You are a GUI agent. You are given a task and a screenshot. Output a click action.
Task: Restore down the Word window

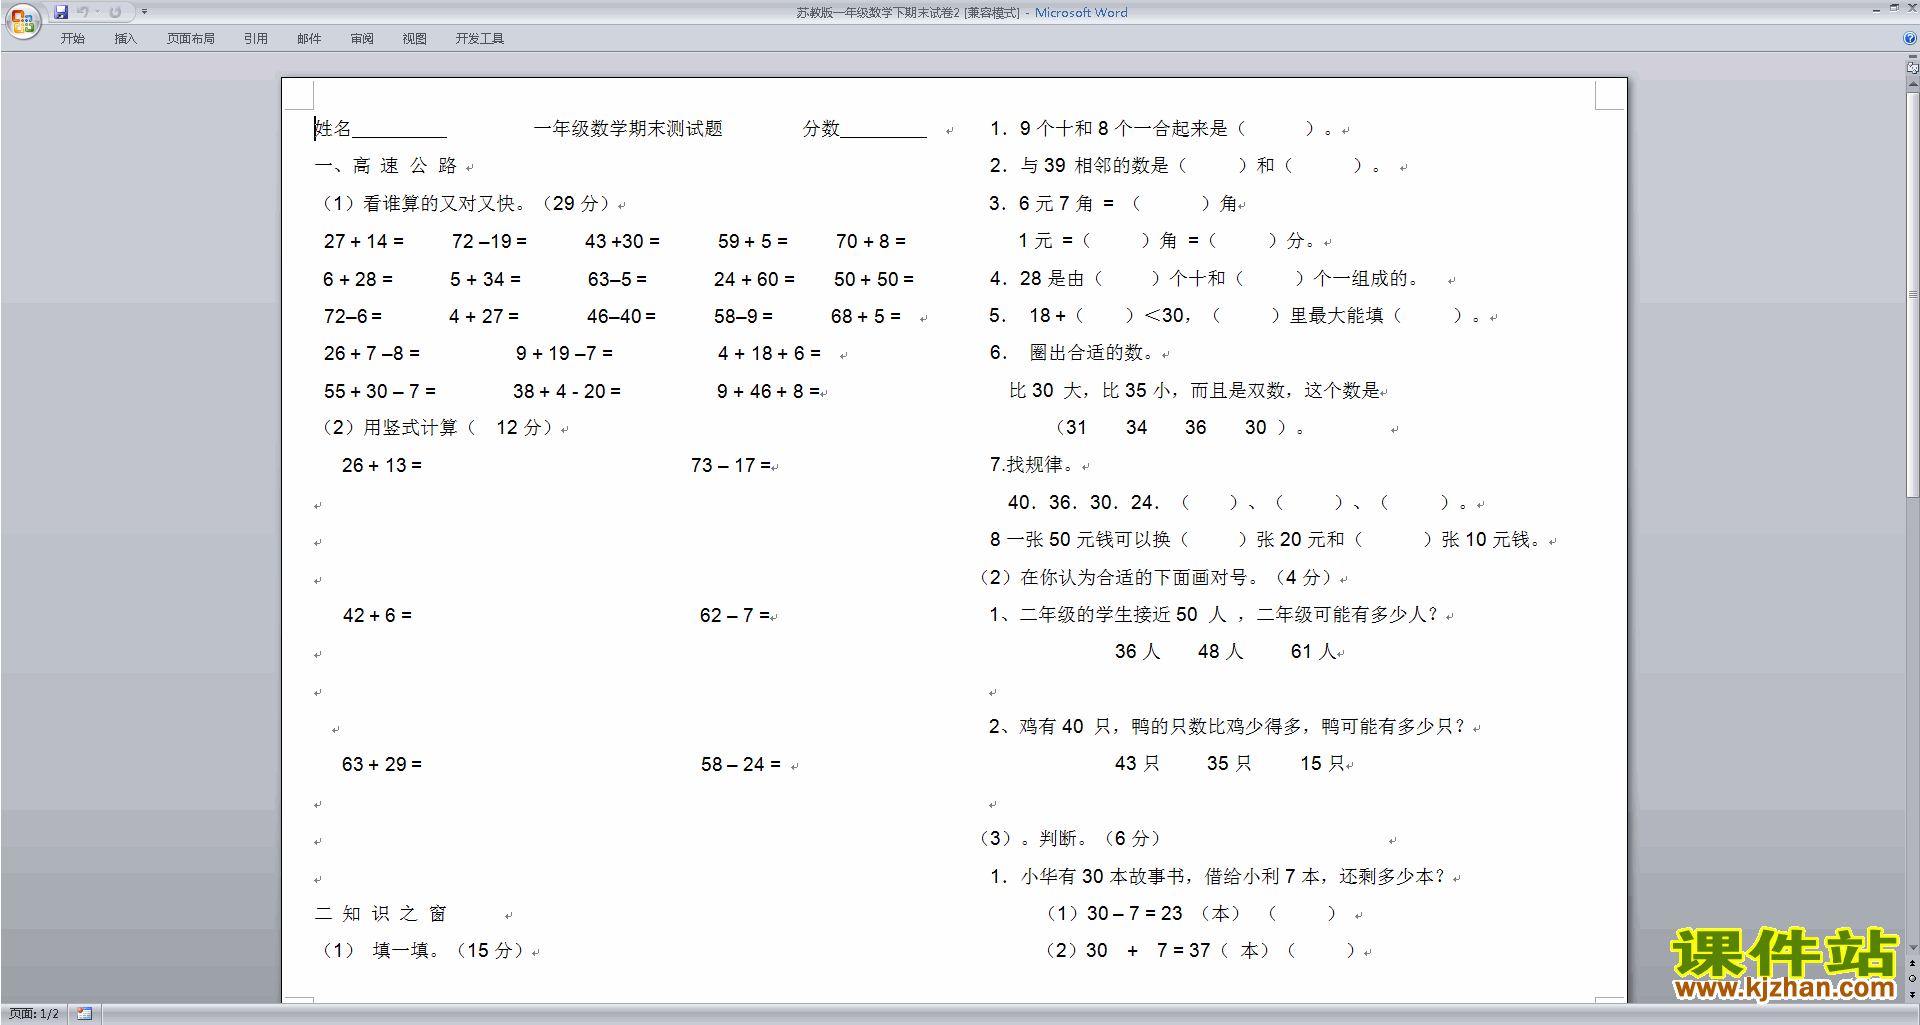(1894, 8)
